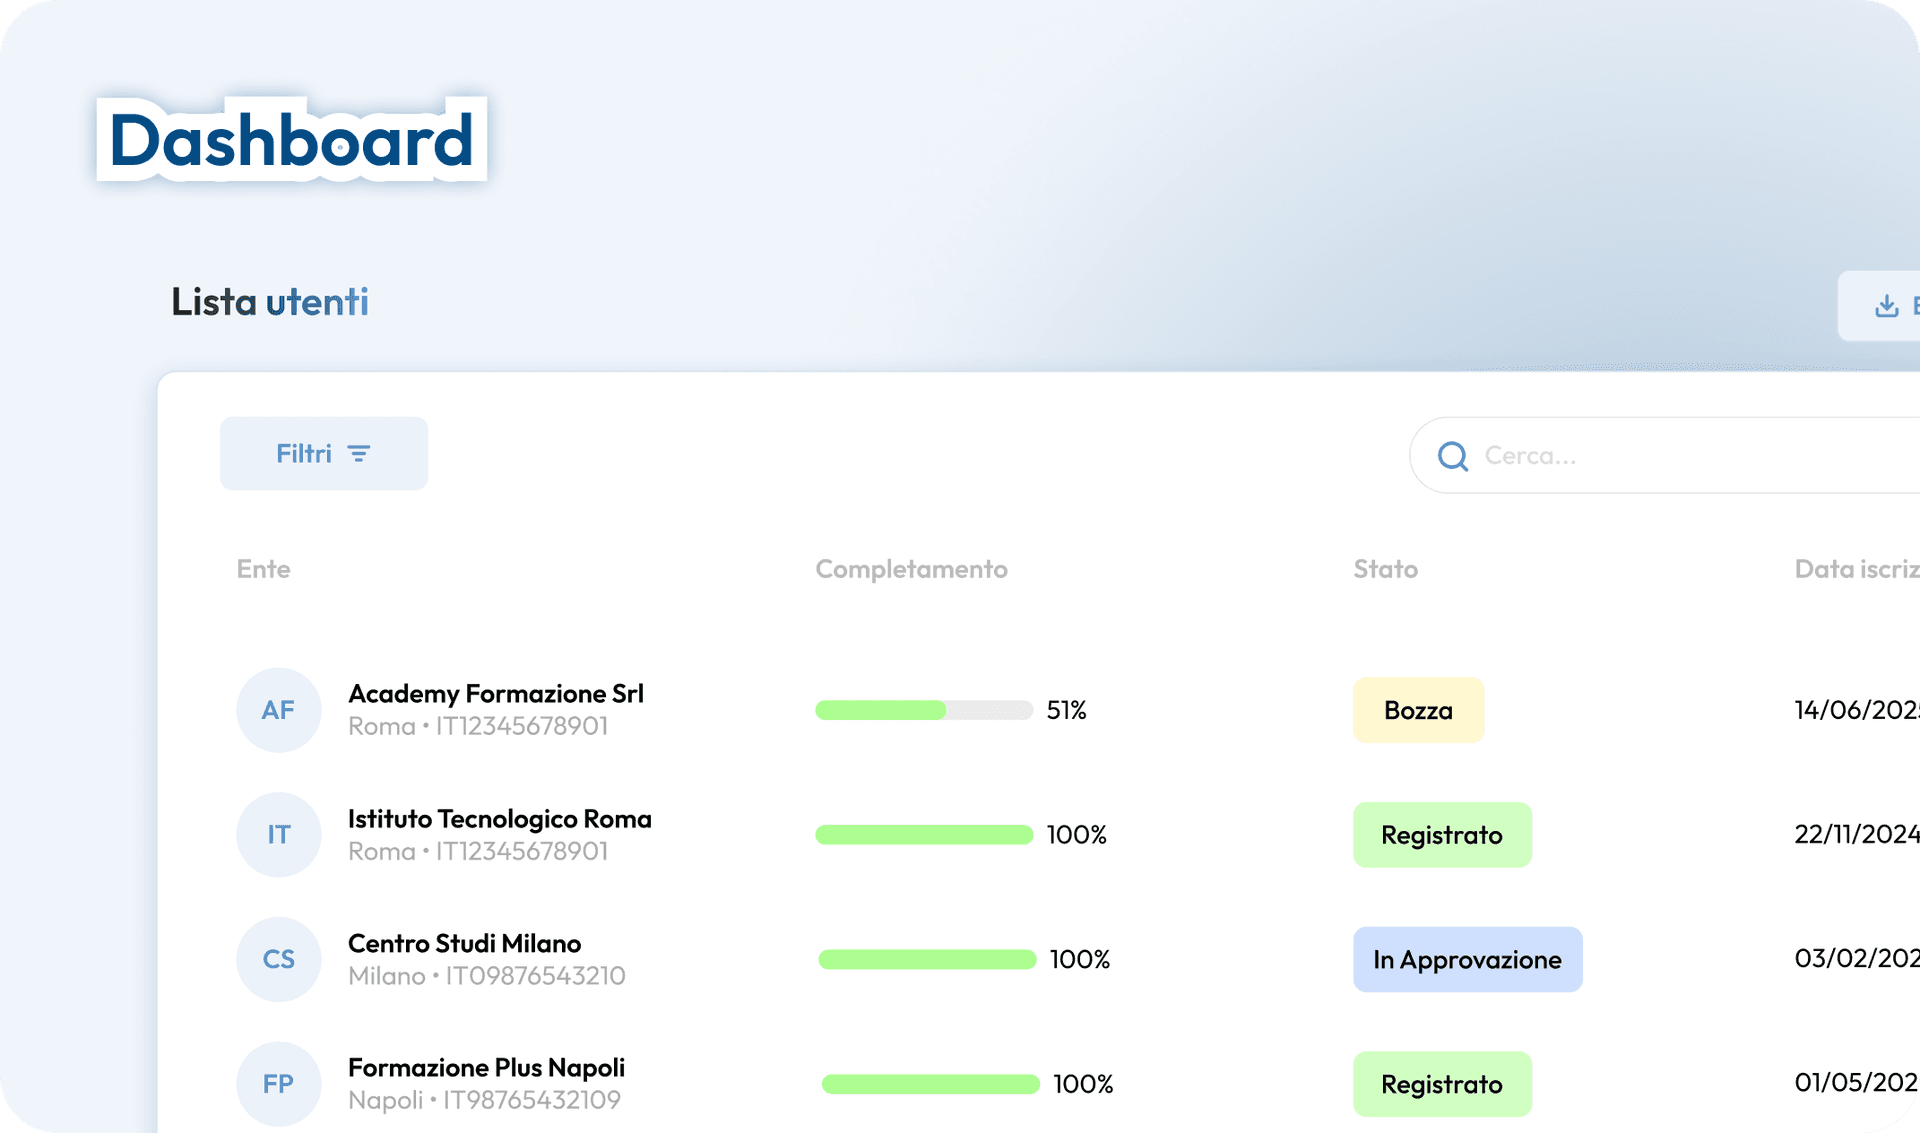Sort by Completamento column header
This screenshot has width=1920, height=1133.
[911, 569]
